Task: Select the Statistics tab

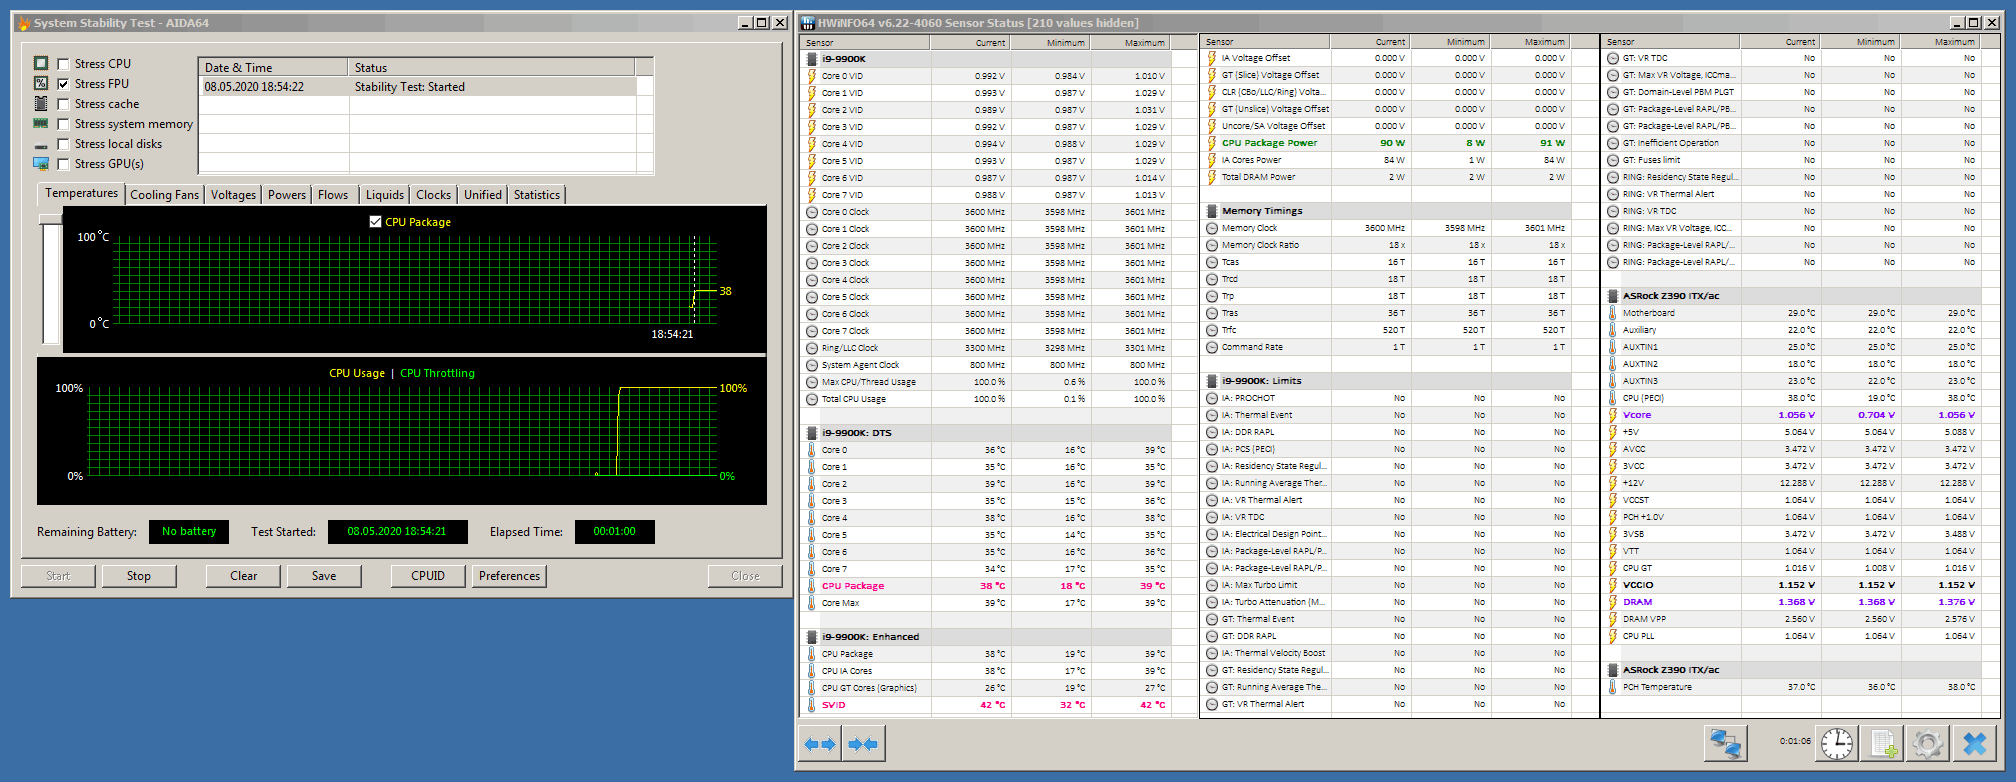Action: (536, 195)
